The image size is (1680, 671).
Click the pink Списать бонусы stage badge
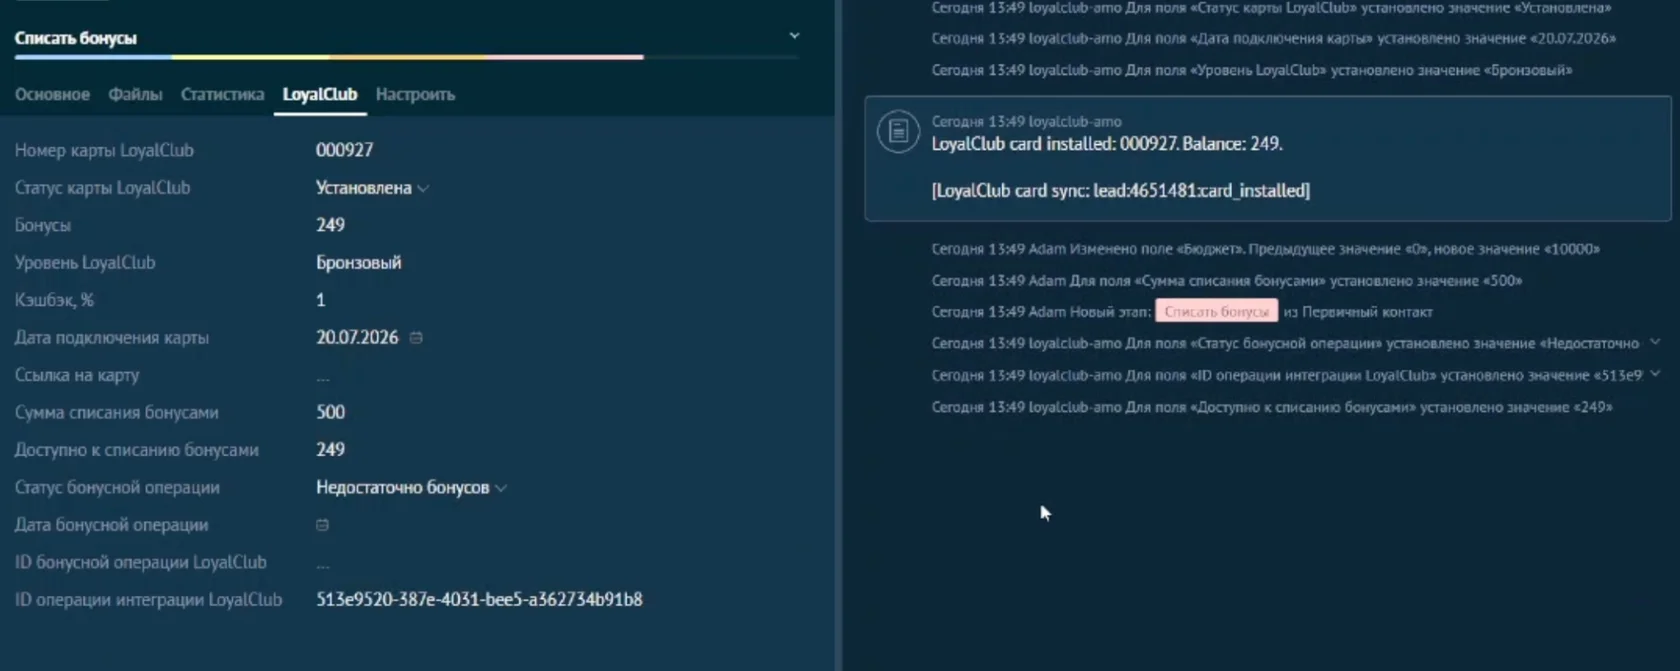tap(1216, 311)
